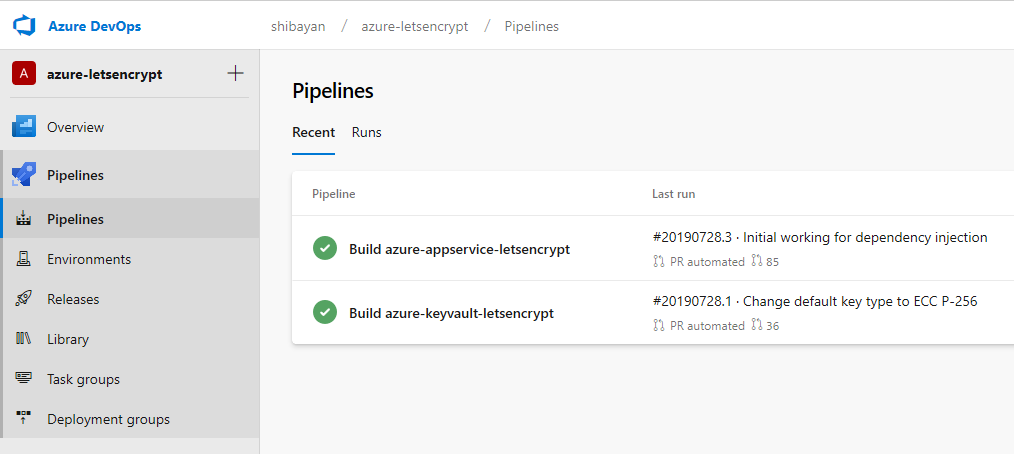Click the Azure DevOps logo icon
Screen dimensions: 1014x454
[24, 27]
